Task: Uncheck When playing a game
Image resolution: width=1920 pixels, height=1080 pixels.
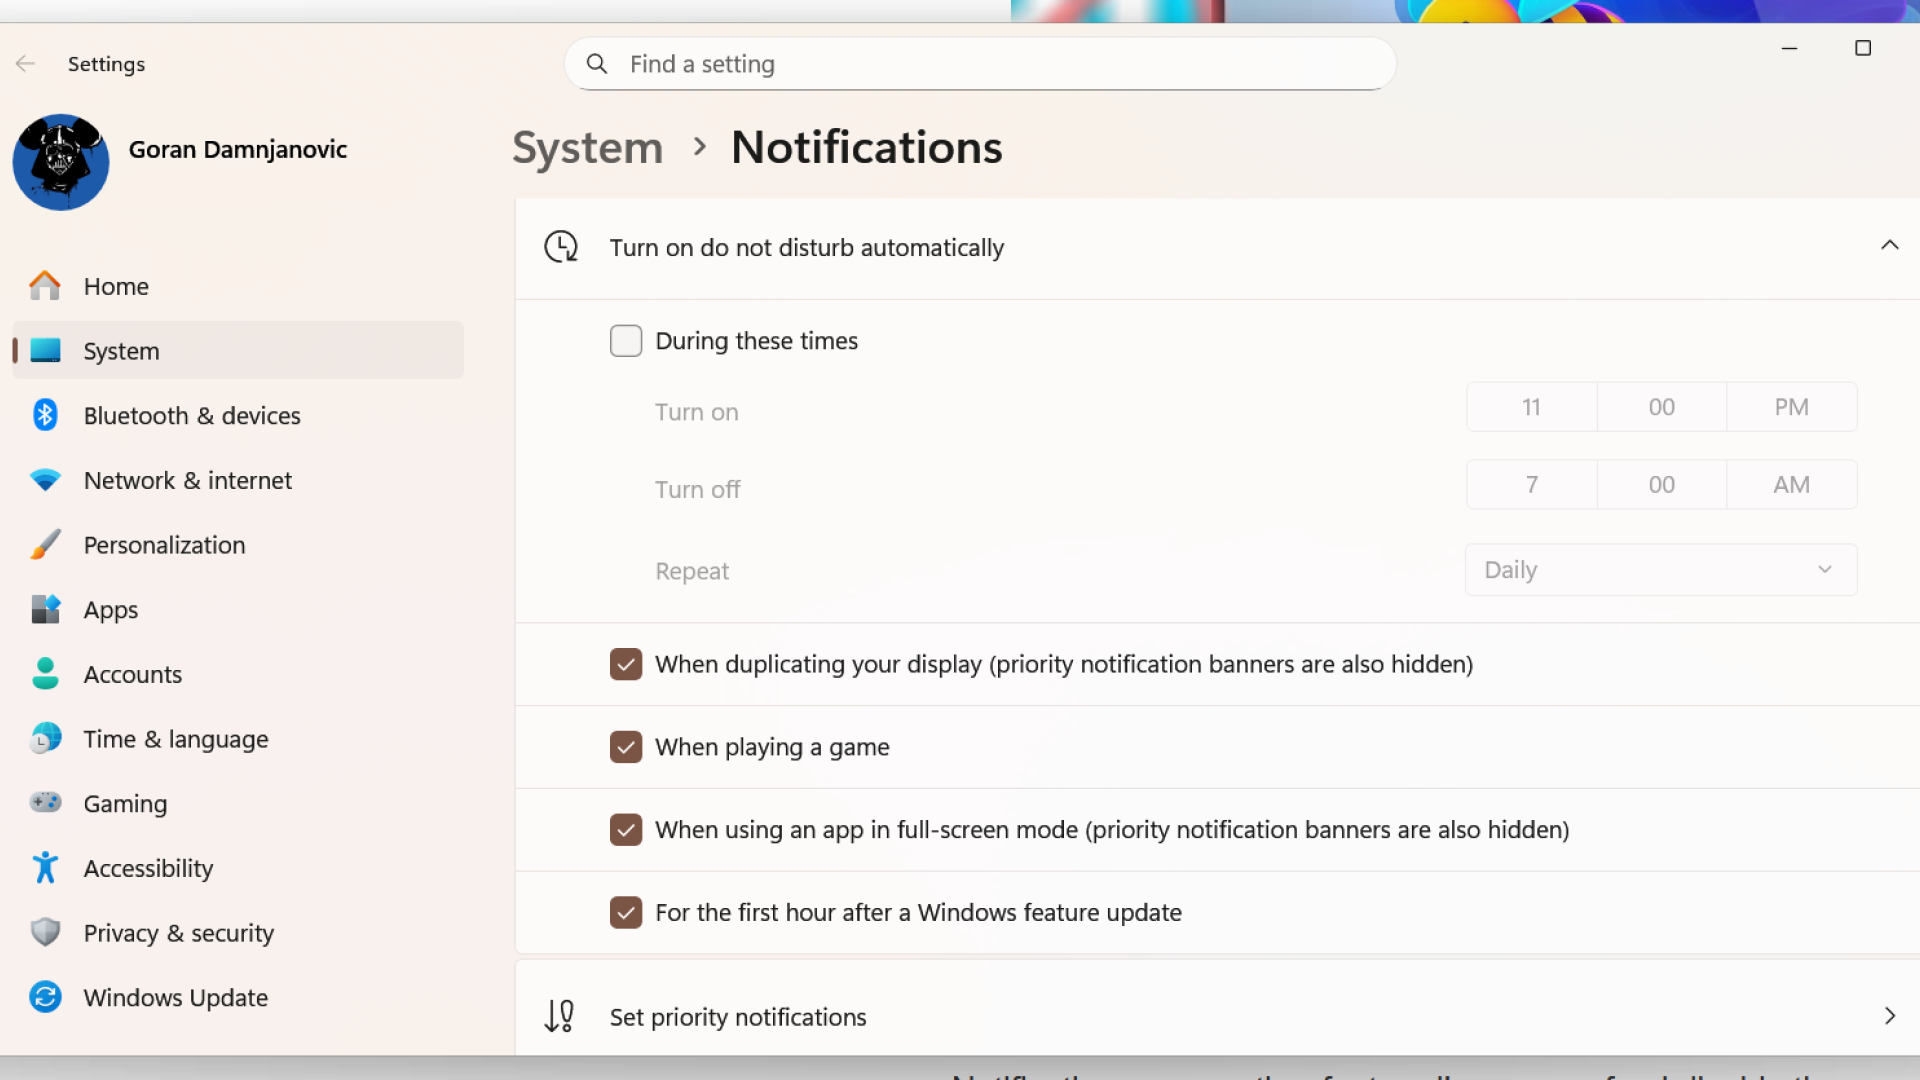Action: [626, 747]
